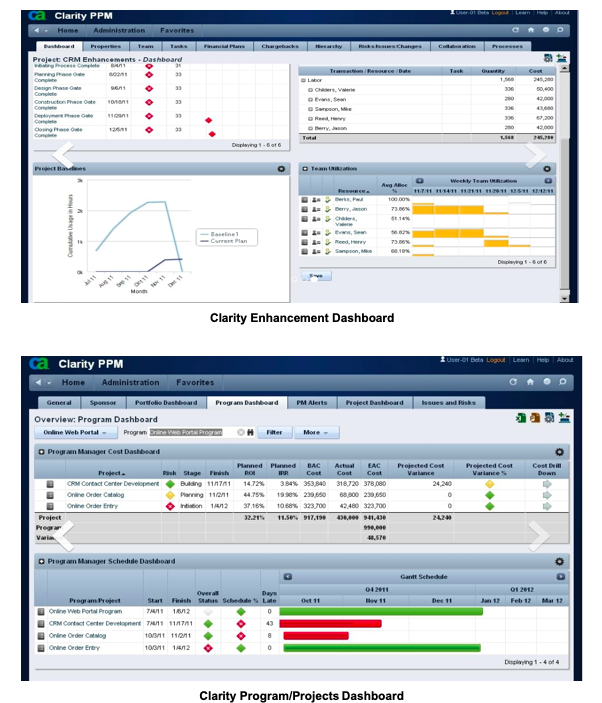Click search magnifier in Program Dashboard navigation bar

click(563, 382)
